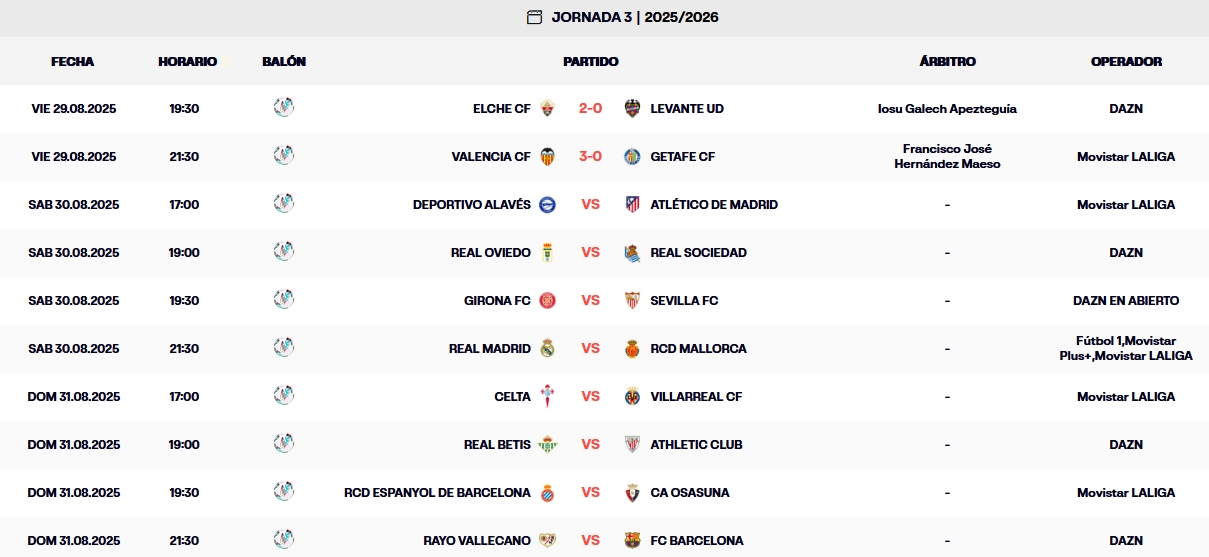Click the FECHA column header
The width and height of the screenshot is (1209, 557).
pyautogui.click(x=73, y=61)
